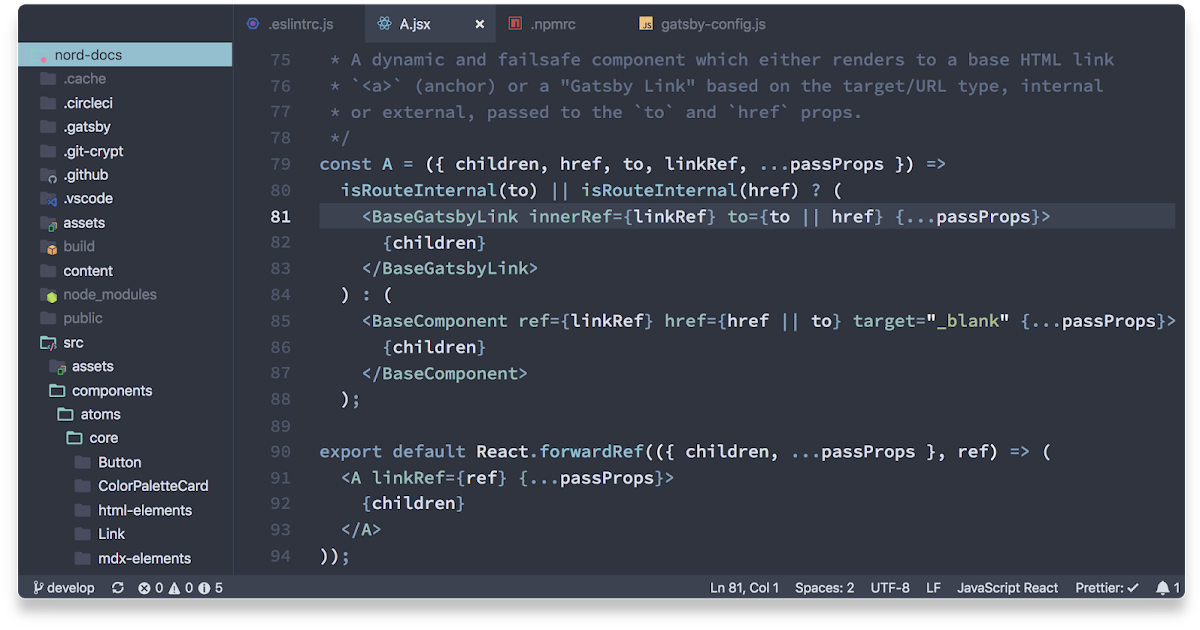Switch to the .eslintrc.js tab

click(300, 23)
